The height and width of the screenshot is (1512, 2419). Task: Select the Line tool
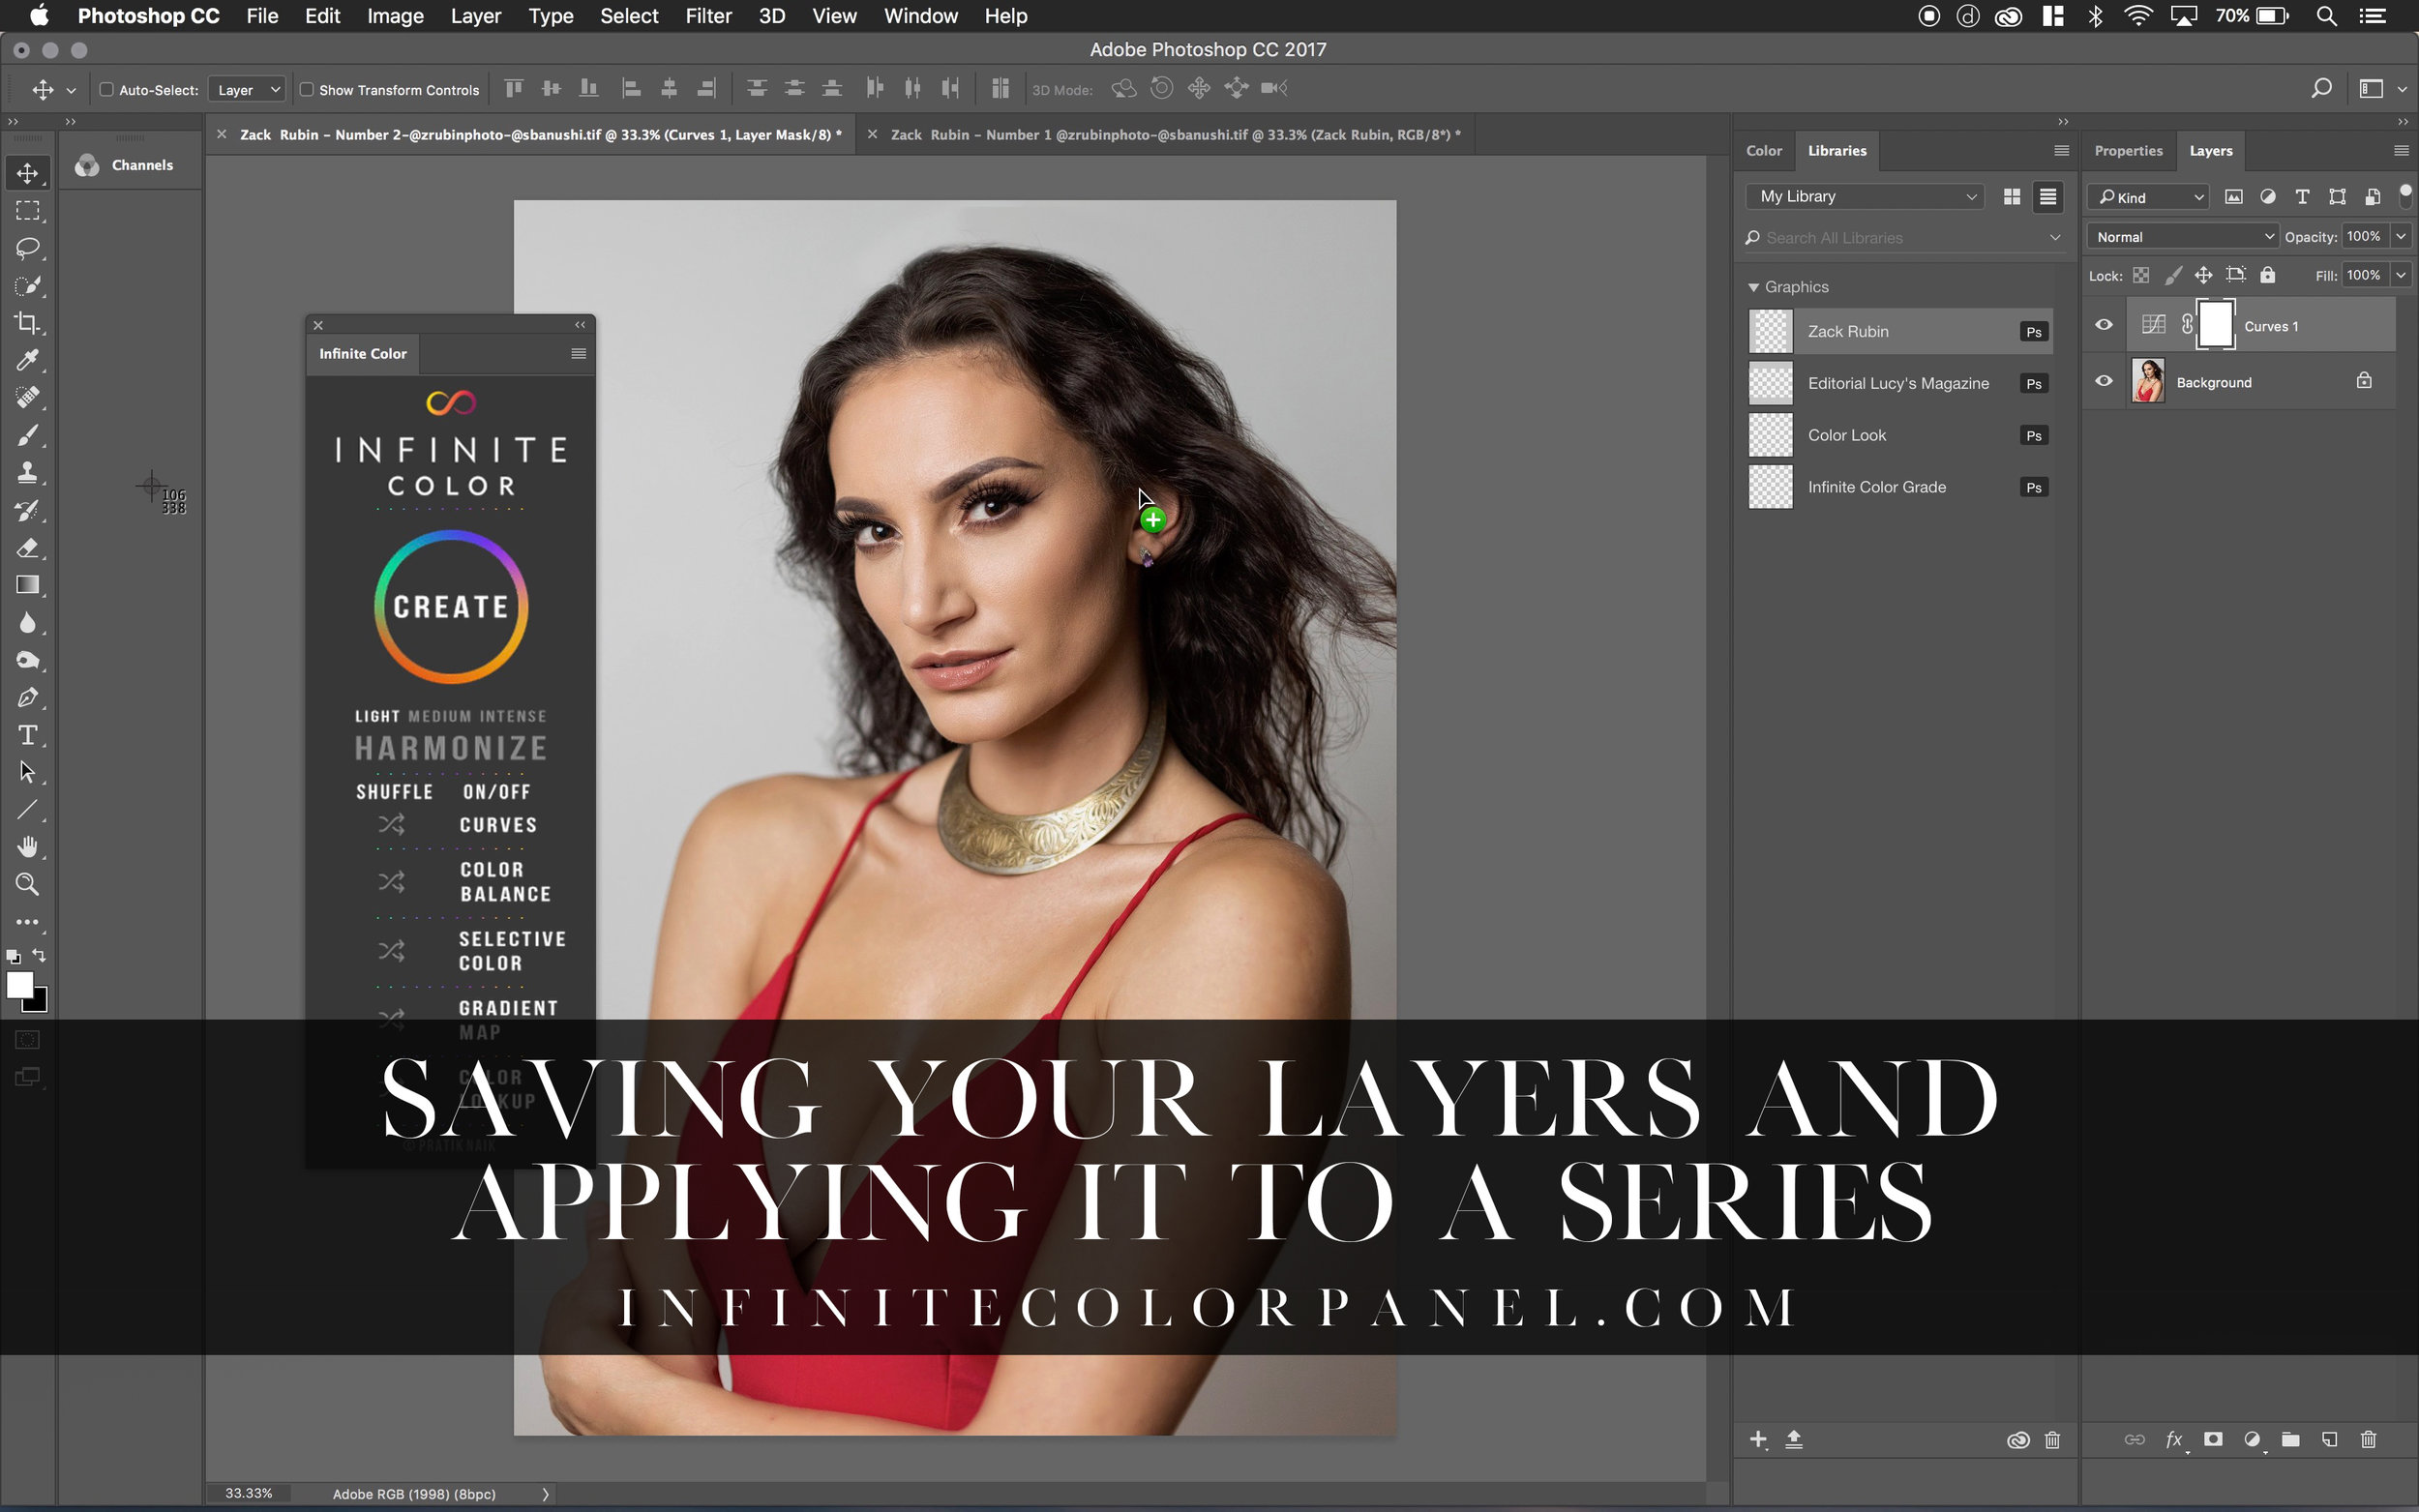click(x=27, y=810)
